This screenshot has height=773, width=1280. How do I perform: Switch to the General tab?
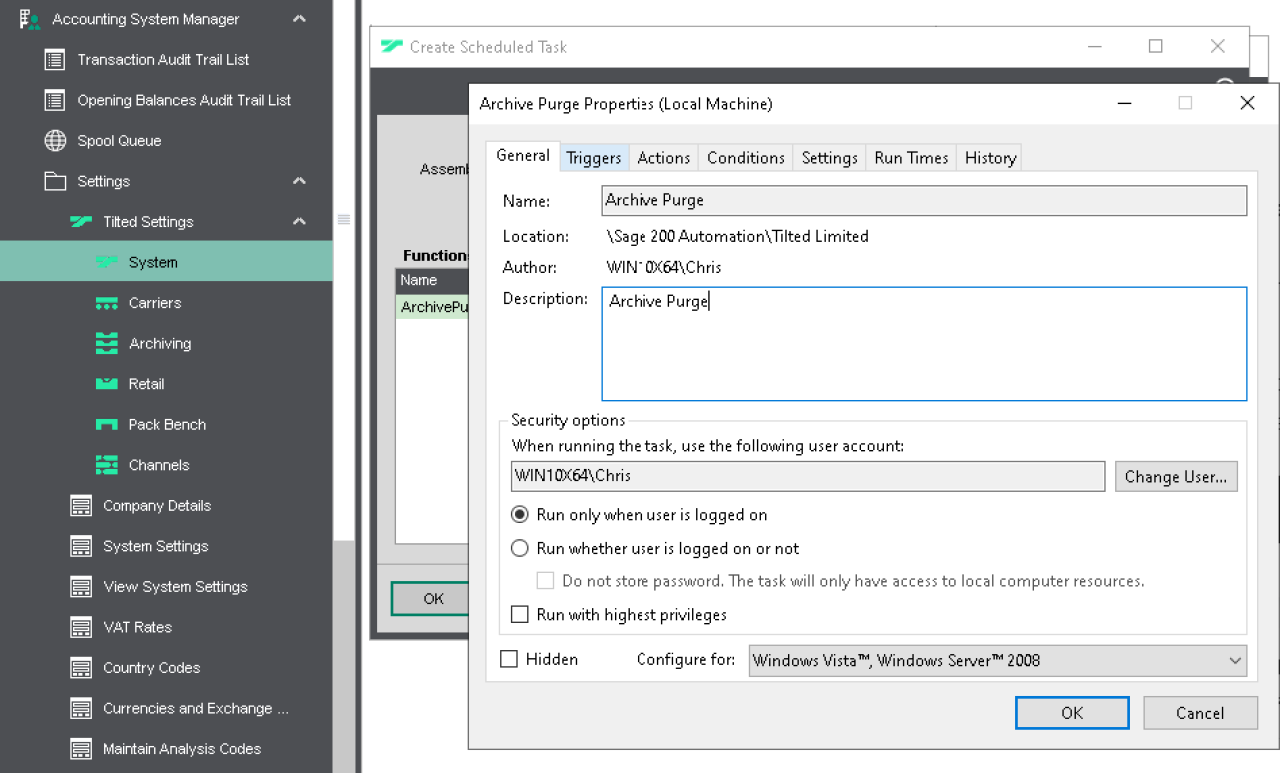click(523, 156)
